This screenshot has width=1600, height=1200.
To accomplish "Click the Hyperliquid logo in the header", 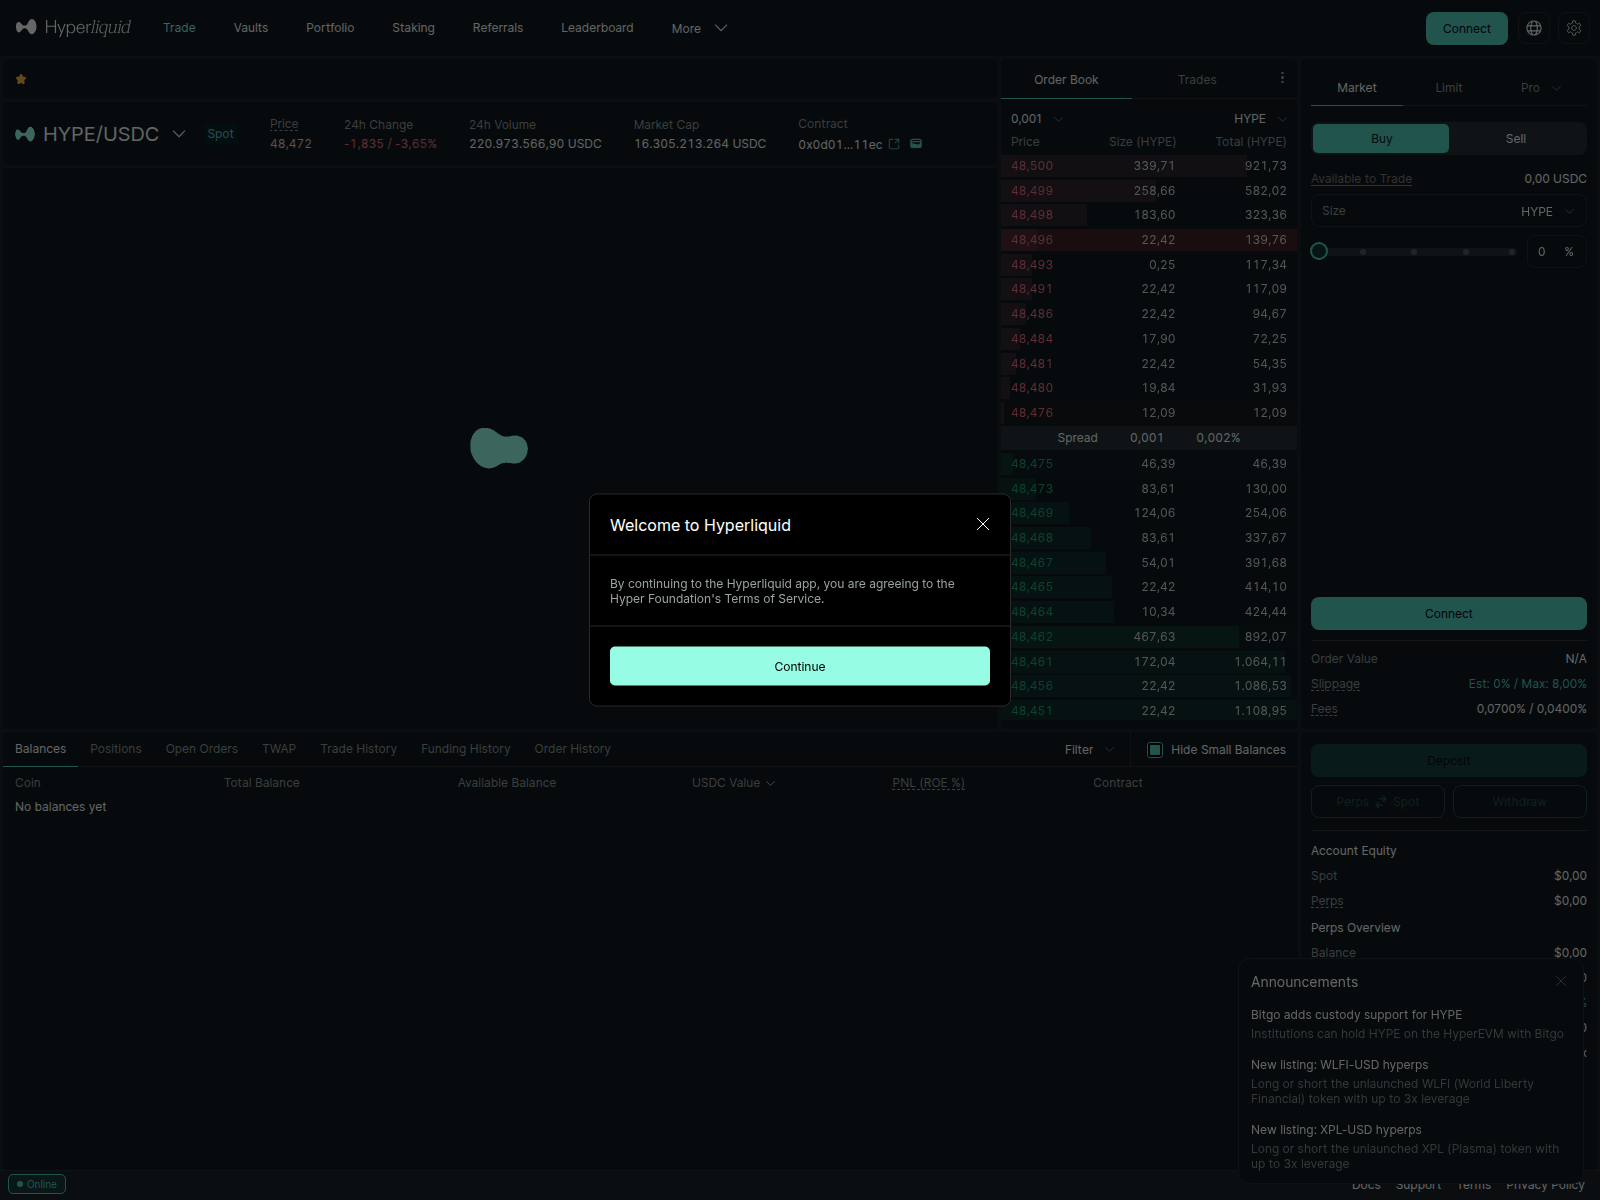I will [x=73, y=27].
